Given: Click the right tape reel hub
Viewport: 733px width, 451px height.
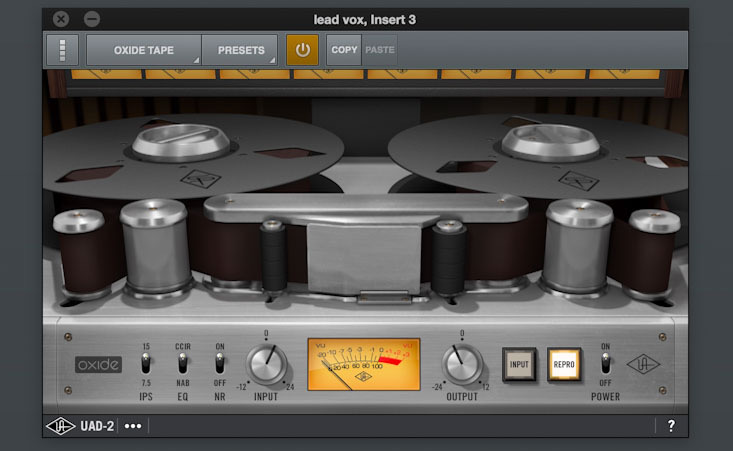Looking at the screenshot, I should point(551,142).
